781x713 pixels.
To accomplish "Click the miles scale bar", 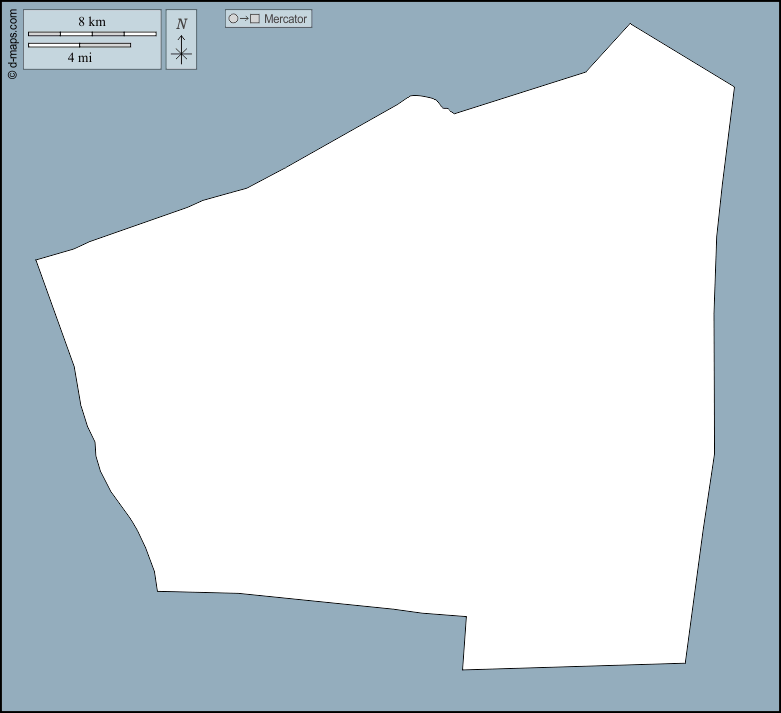I will click(79, 45).
